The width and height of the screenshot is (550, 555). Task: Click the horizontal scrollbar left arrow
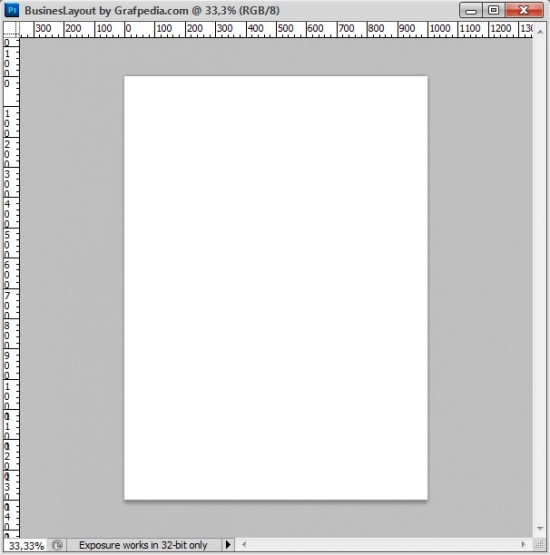pos(244,544)
